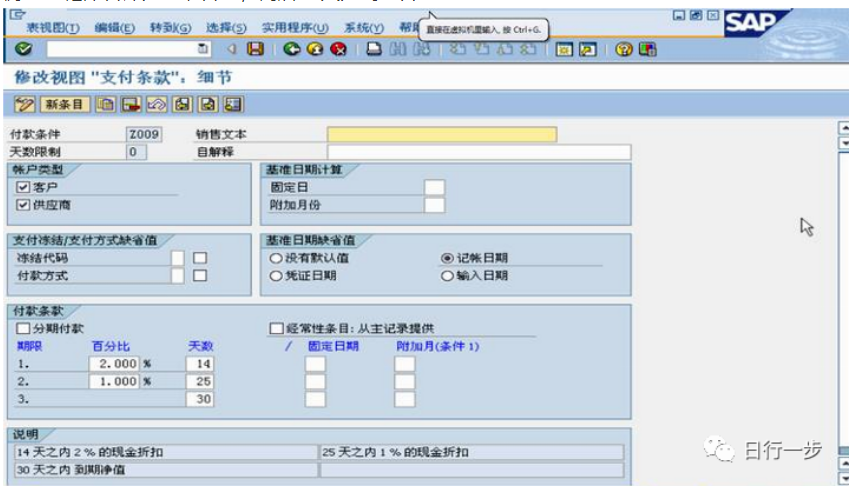Viewport: 854px width, 487px height.
Task: Toggle Display/Change with the pencil icon
Action: pos(25,104)
